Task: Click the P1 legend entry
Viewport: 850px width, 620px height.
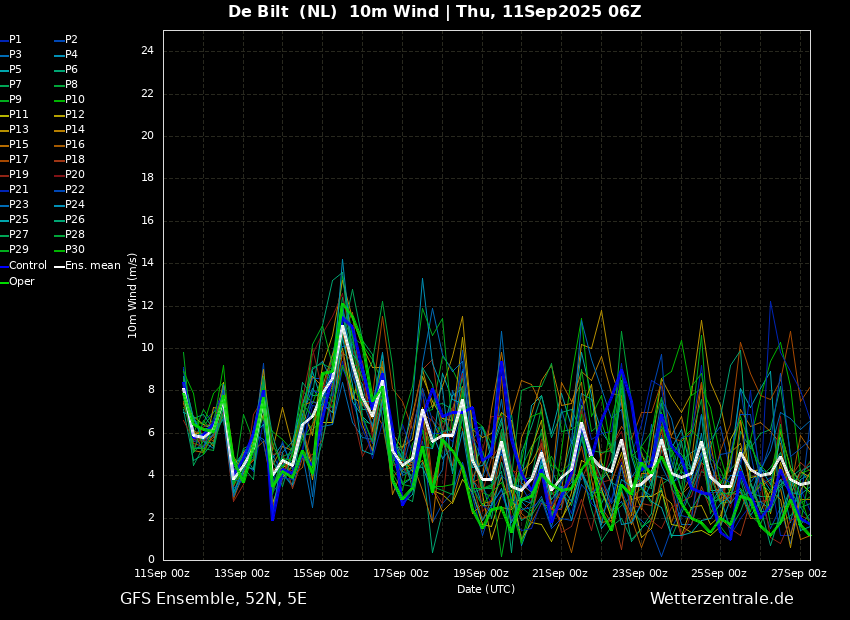Action: tap(11, 40)
